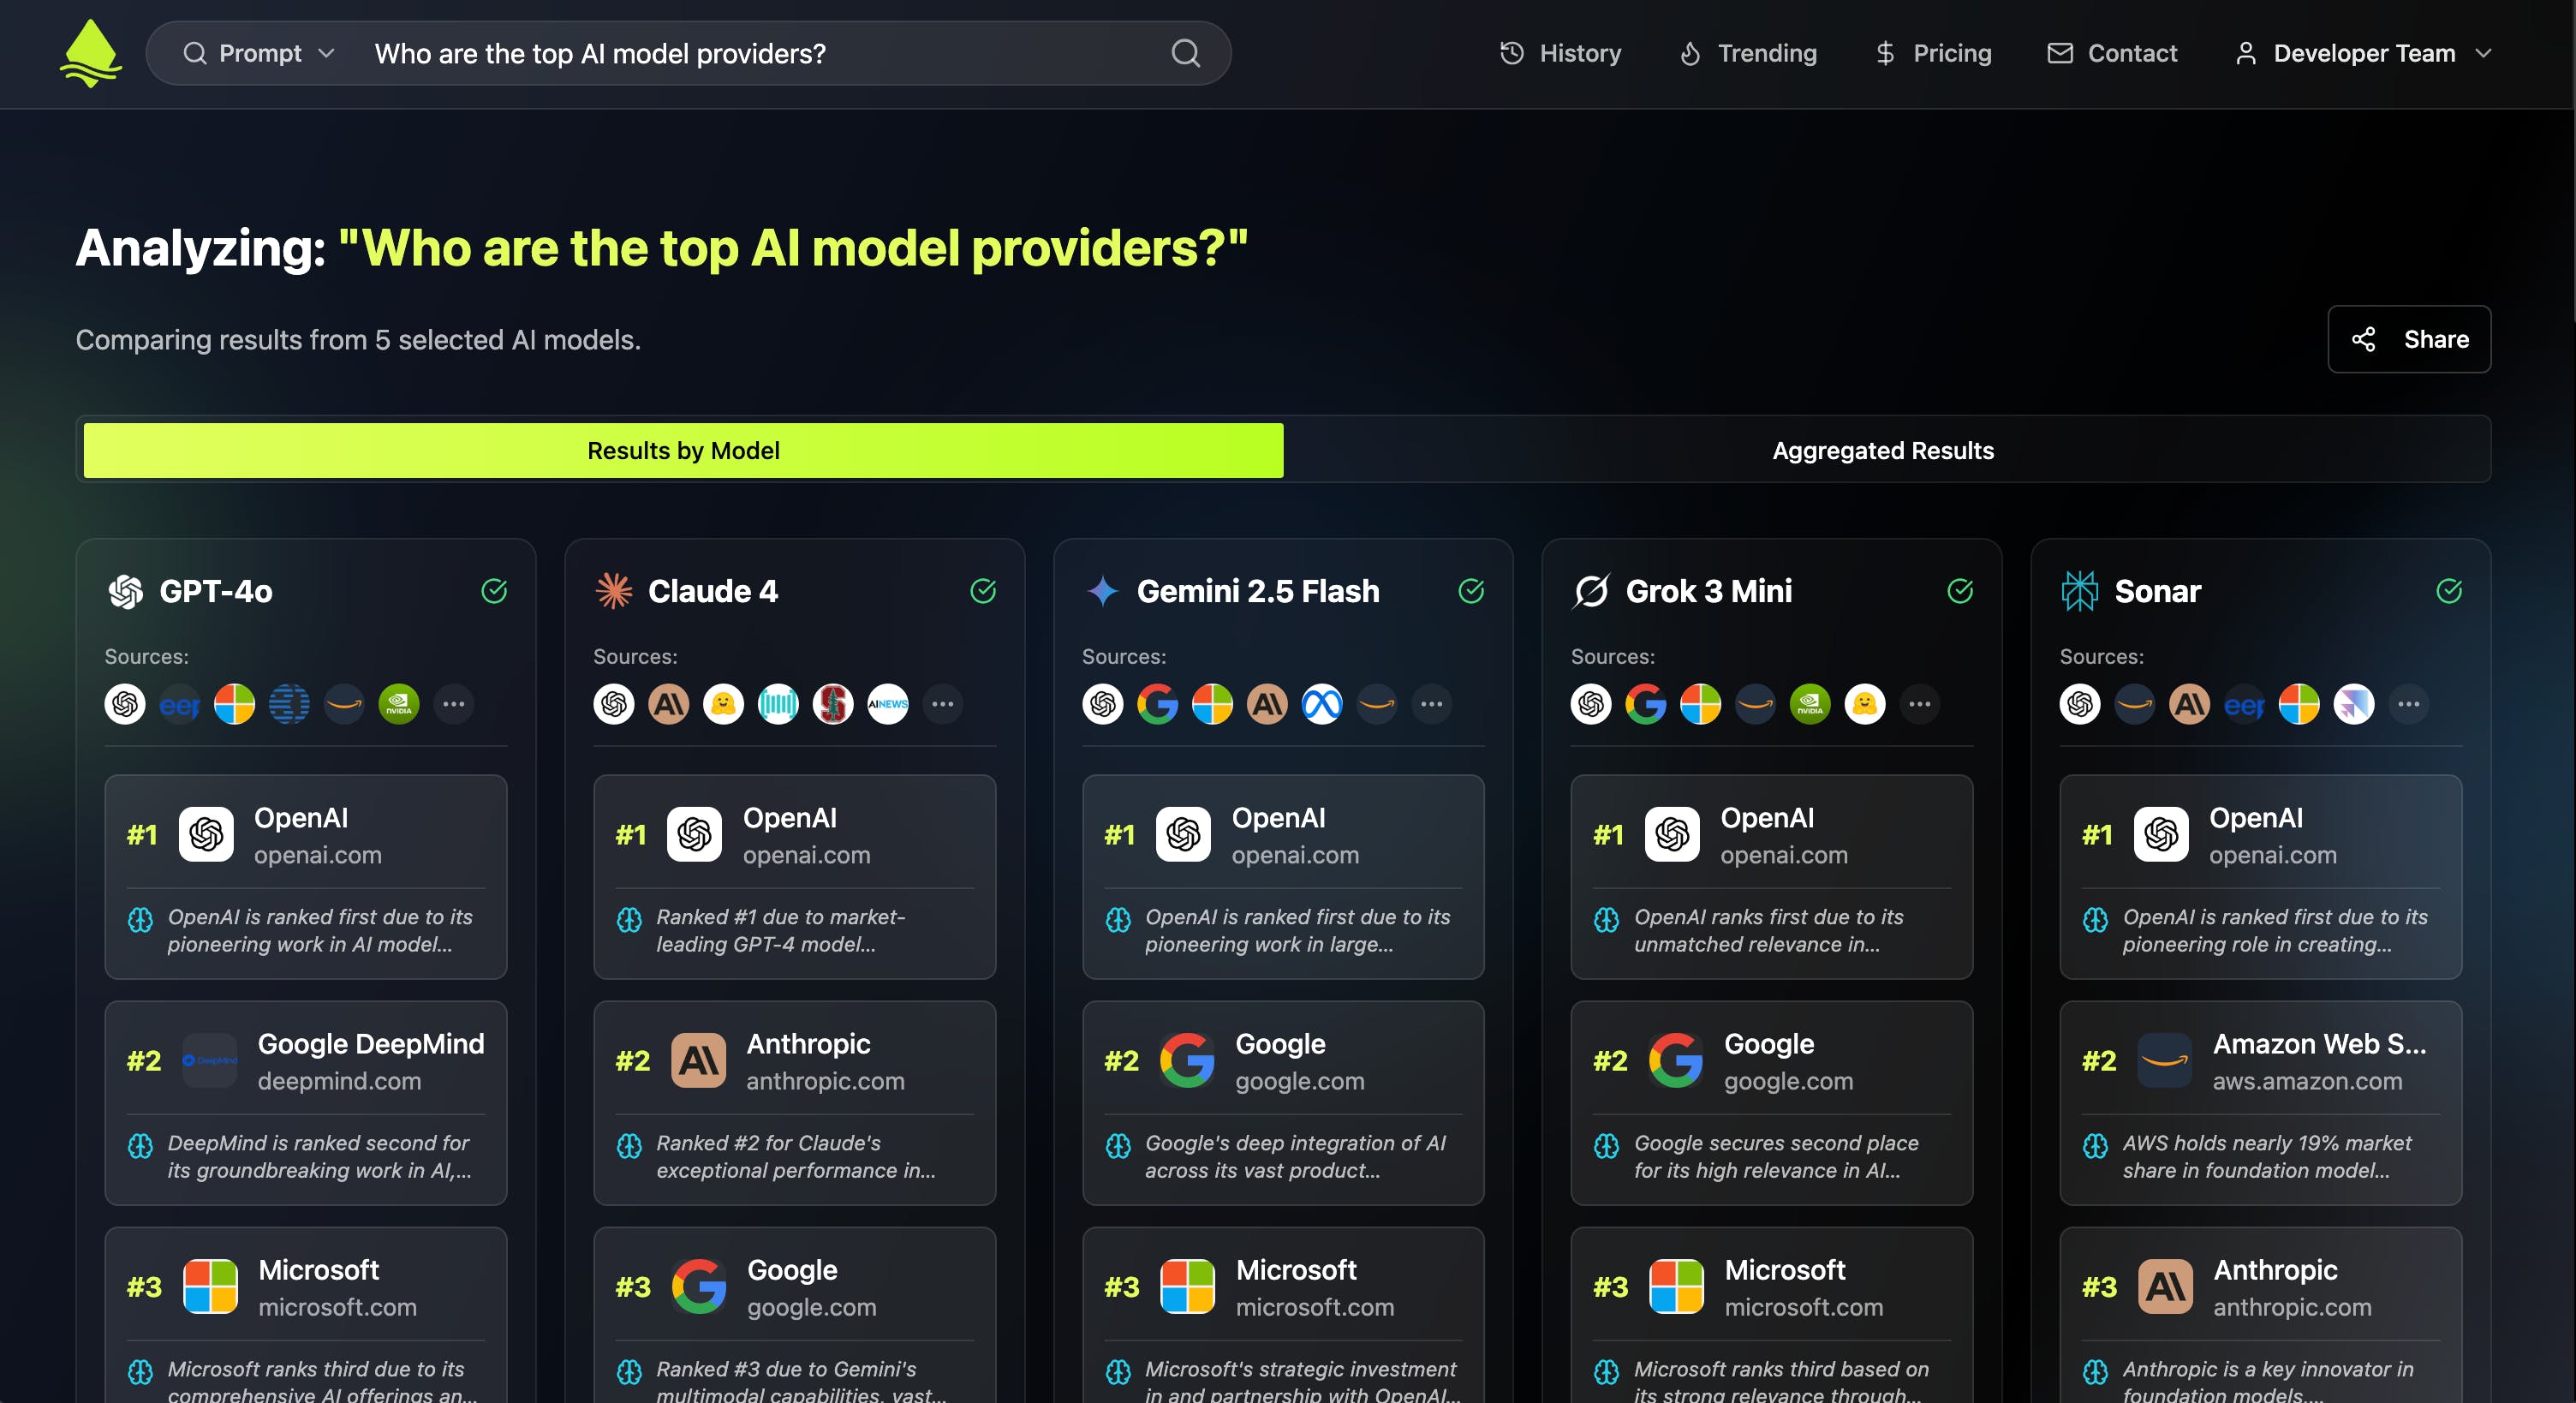Expand more sources in Sonar card
The width and height of the screenshot is (2576, 1403).
(x=2408, y=704)
